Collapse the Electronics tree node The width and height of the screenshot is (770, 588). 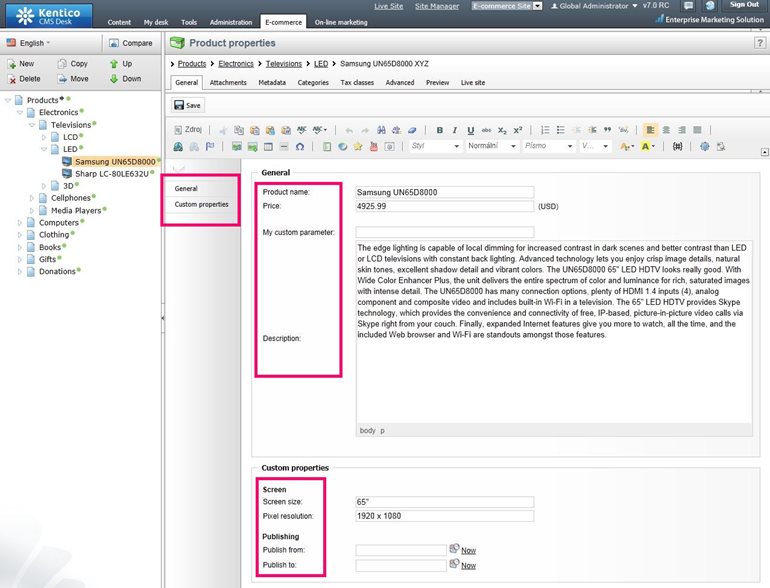tap(20, 112)
